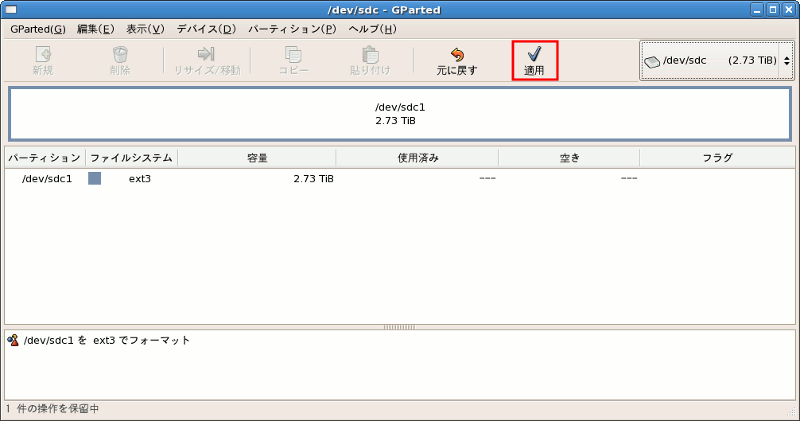
Task: Open the 編集(E) Edit menu
Action: click(96, 28)
